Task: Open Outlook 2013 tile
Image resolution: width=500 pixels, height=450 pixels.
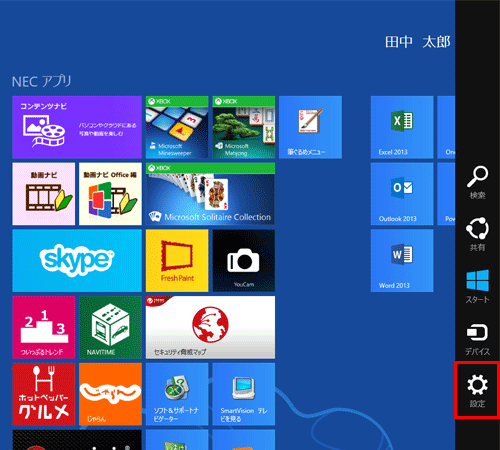Action: pos(402,194)
